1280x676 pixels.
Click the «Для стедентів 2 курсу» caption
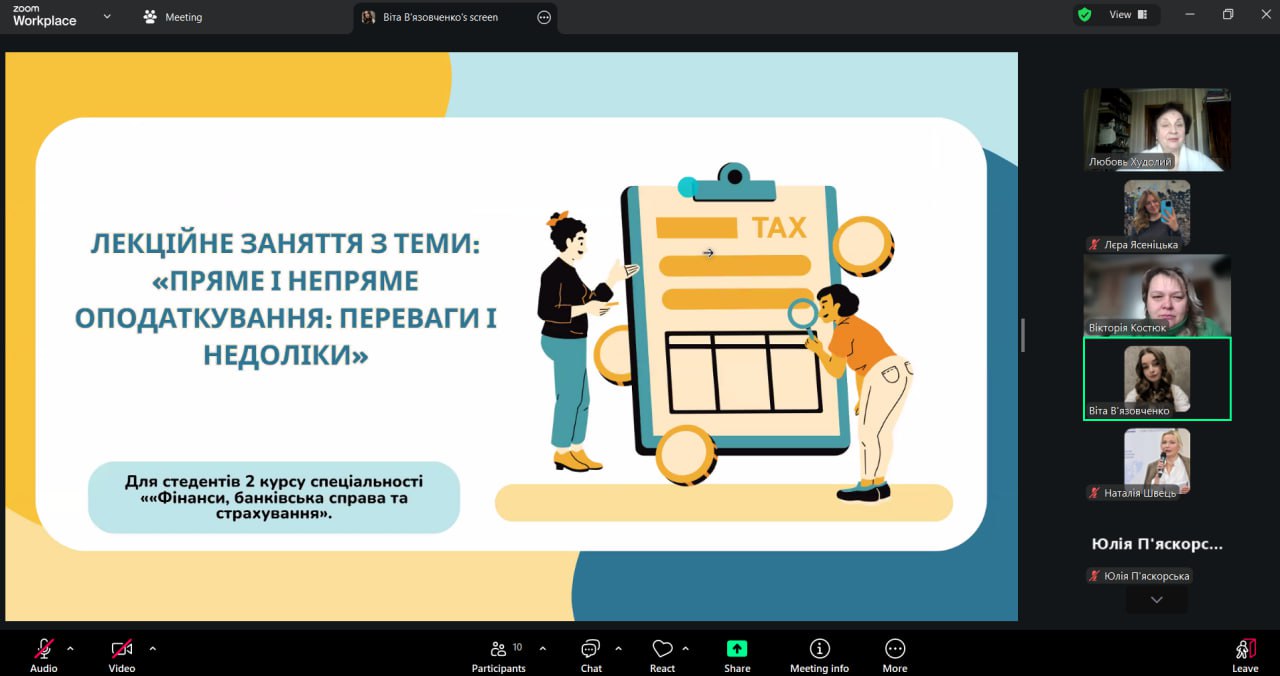click(x=274, y=497)
